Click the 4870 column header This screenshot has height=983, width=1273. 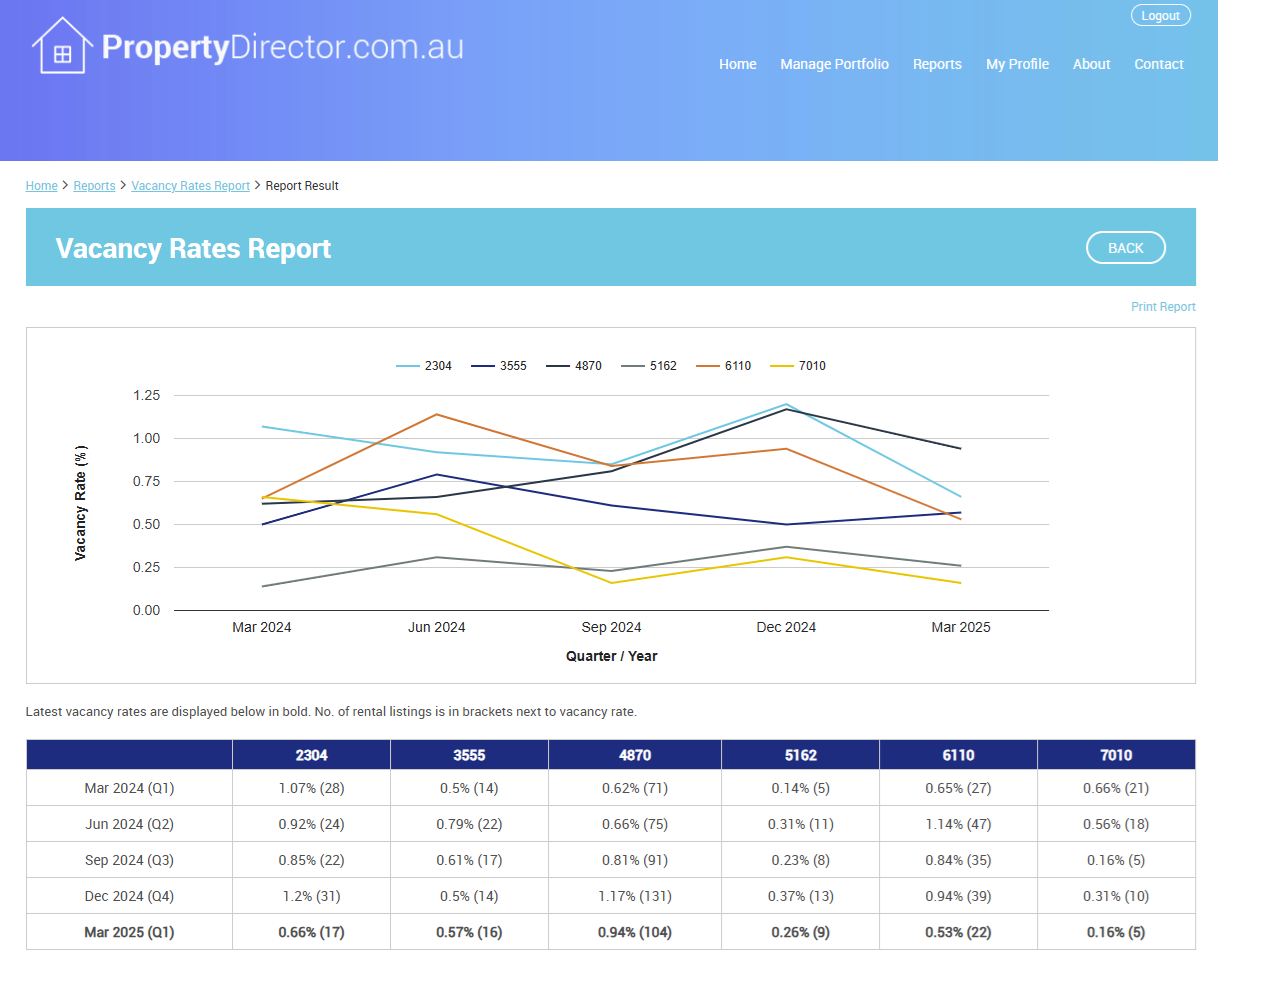(635, 755)
